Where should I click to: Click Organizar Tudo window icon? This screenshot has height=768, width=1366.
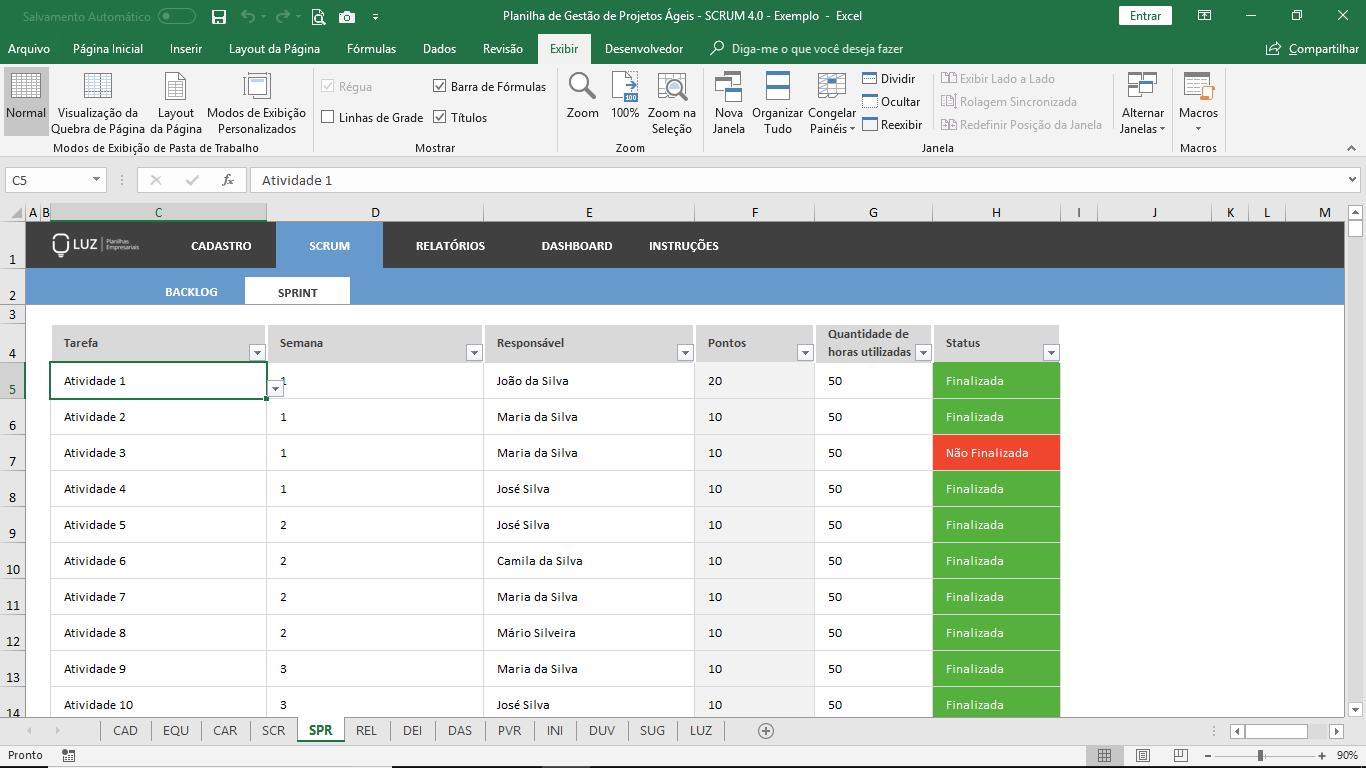click(778, 88)
